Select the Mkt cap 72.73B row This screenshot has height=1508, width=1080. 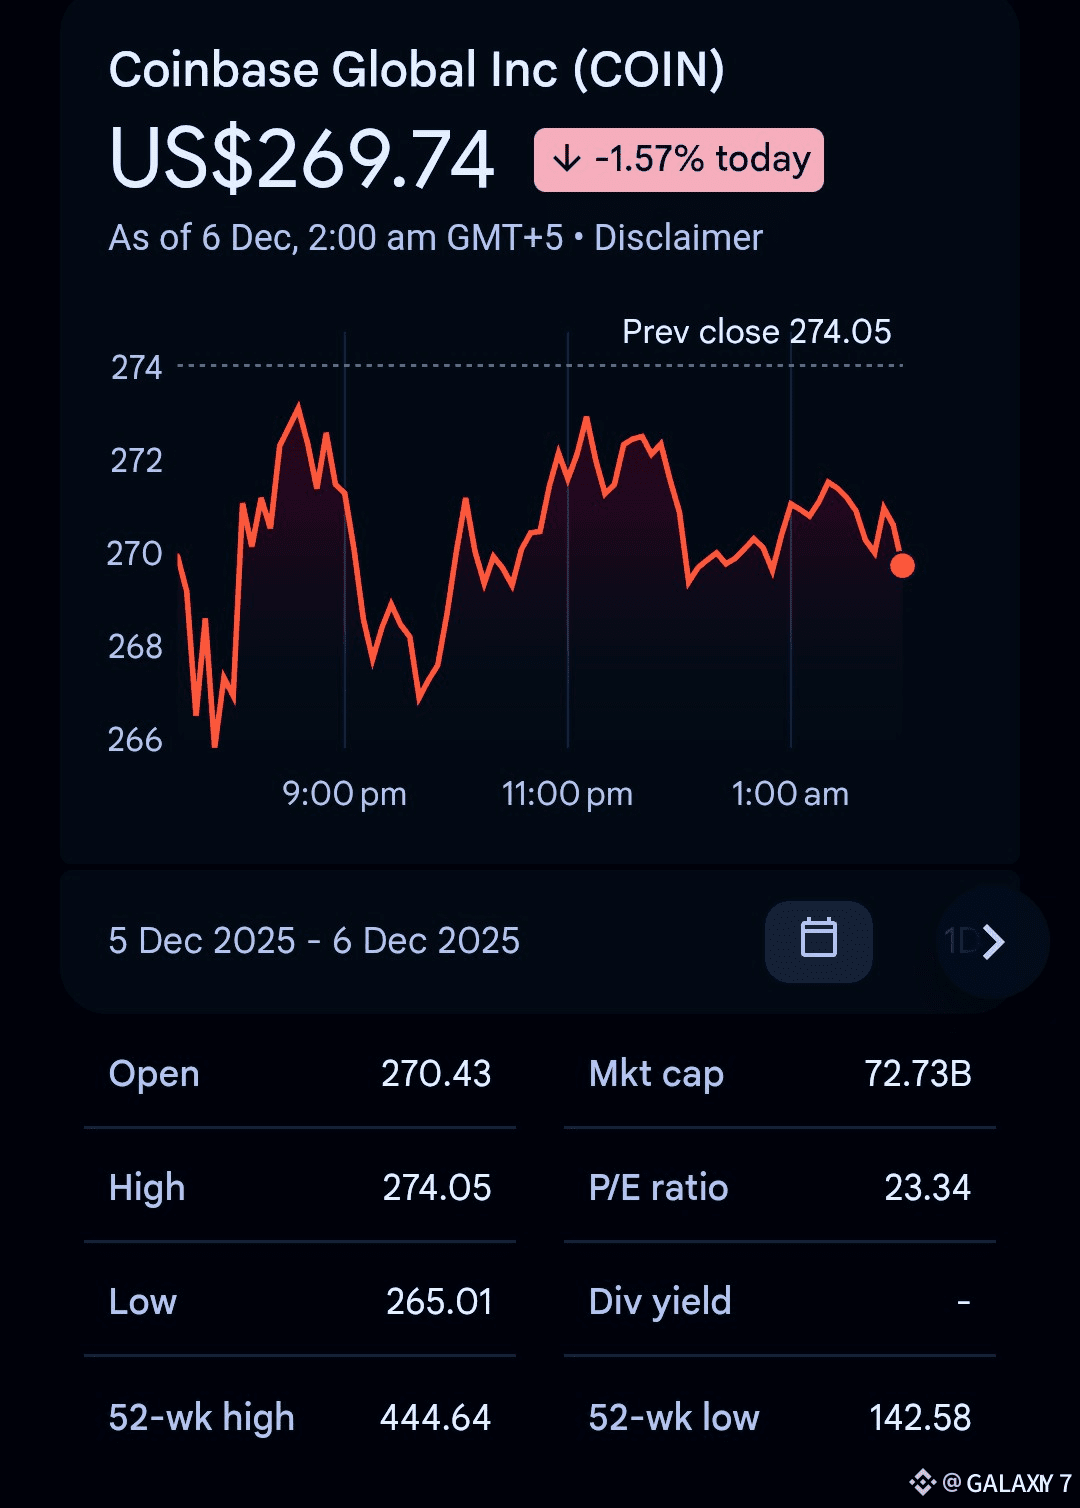click(x=780, y=1074)
